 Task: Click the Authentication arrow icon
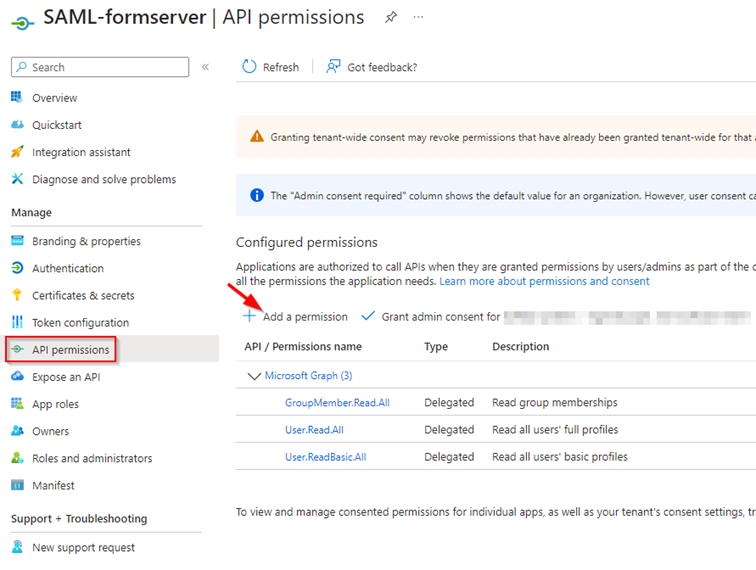pos(17,268)
